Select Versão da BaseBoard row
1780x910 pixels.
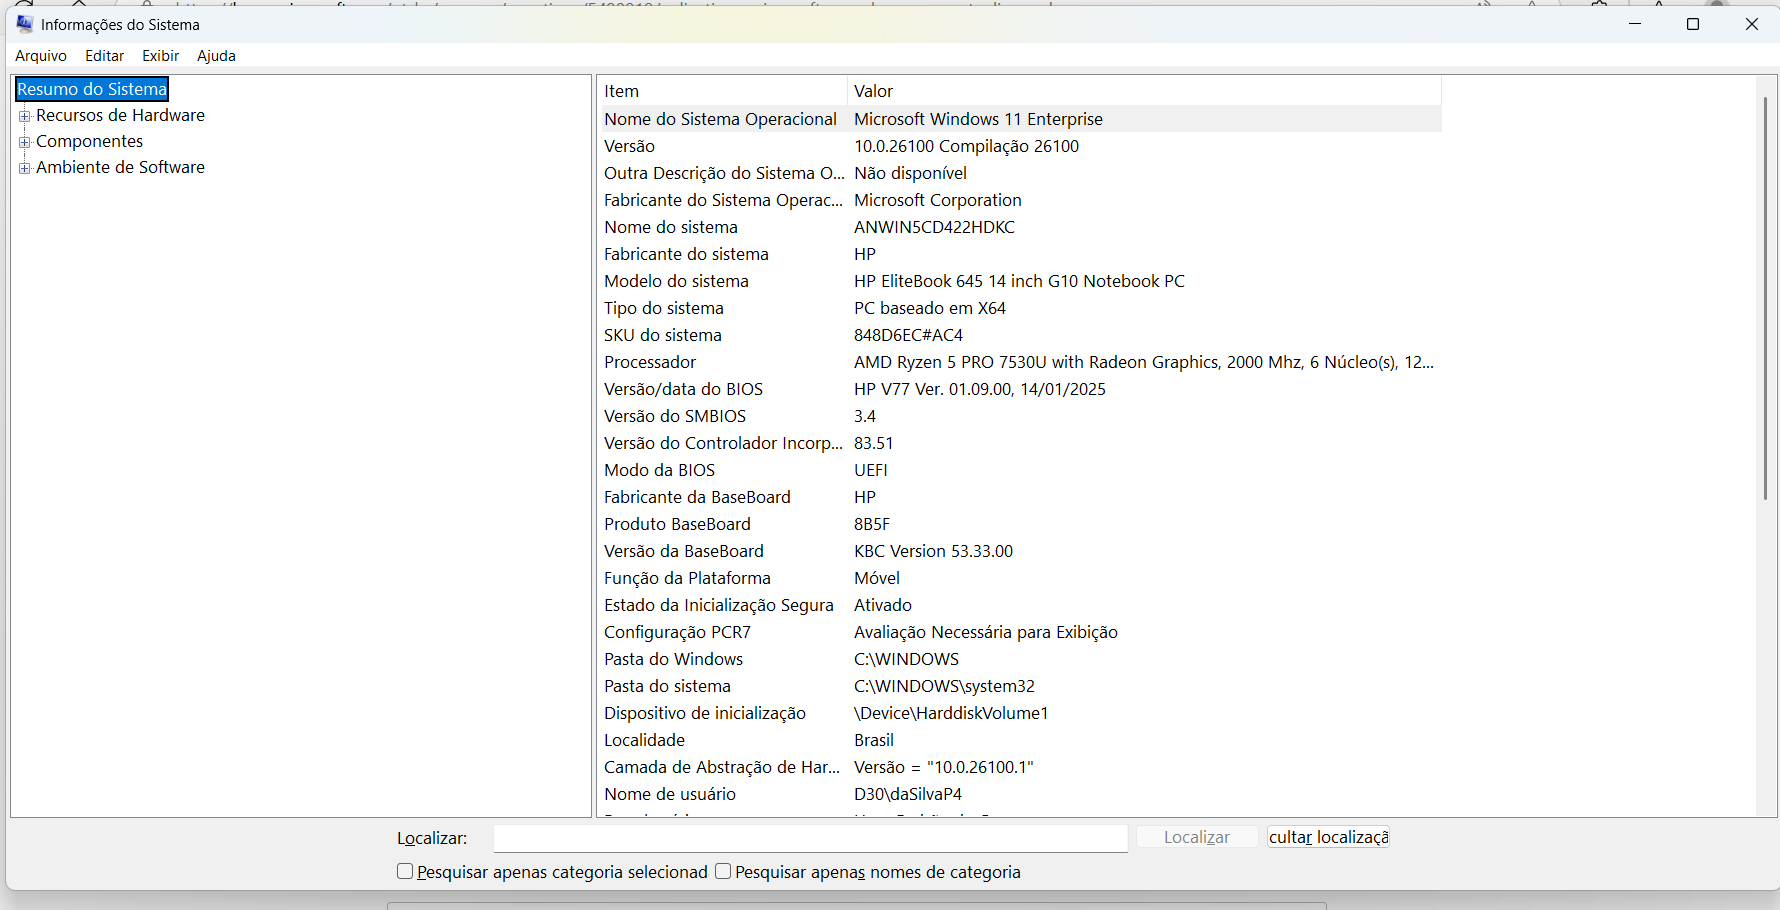click(x=1021, y=551)
